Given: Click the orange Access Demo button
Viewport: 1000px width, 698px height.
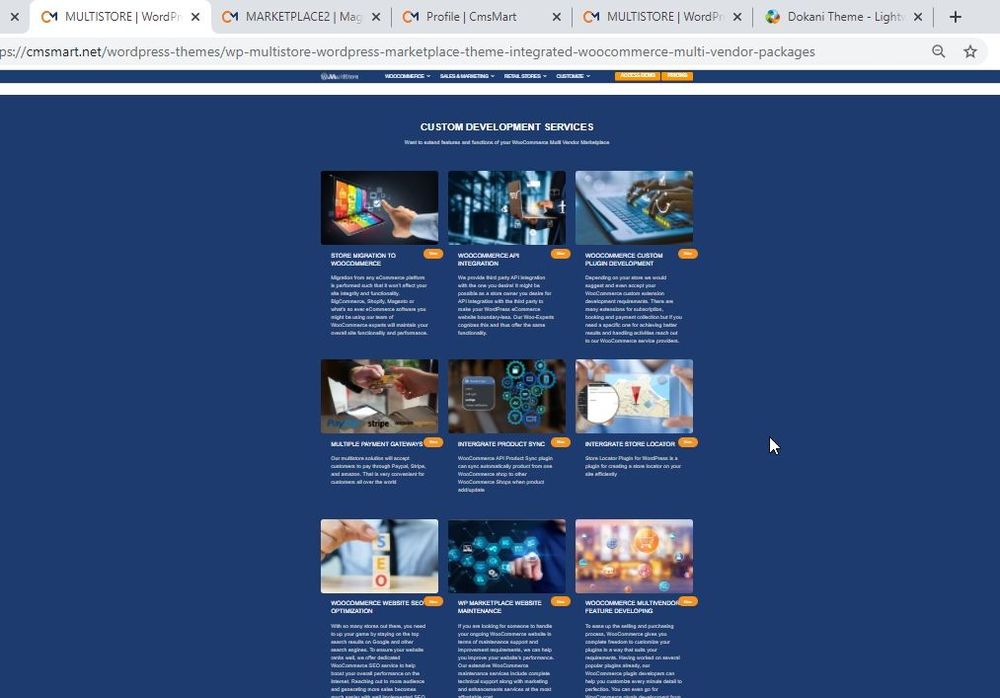Looking at the screenshot, I should point(637,76).
